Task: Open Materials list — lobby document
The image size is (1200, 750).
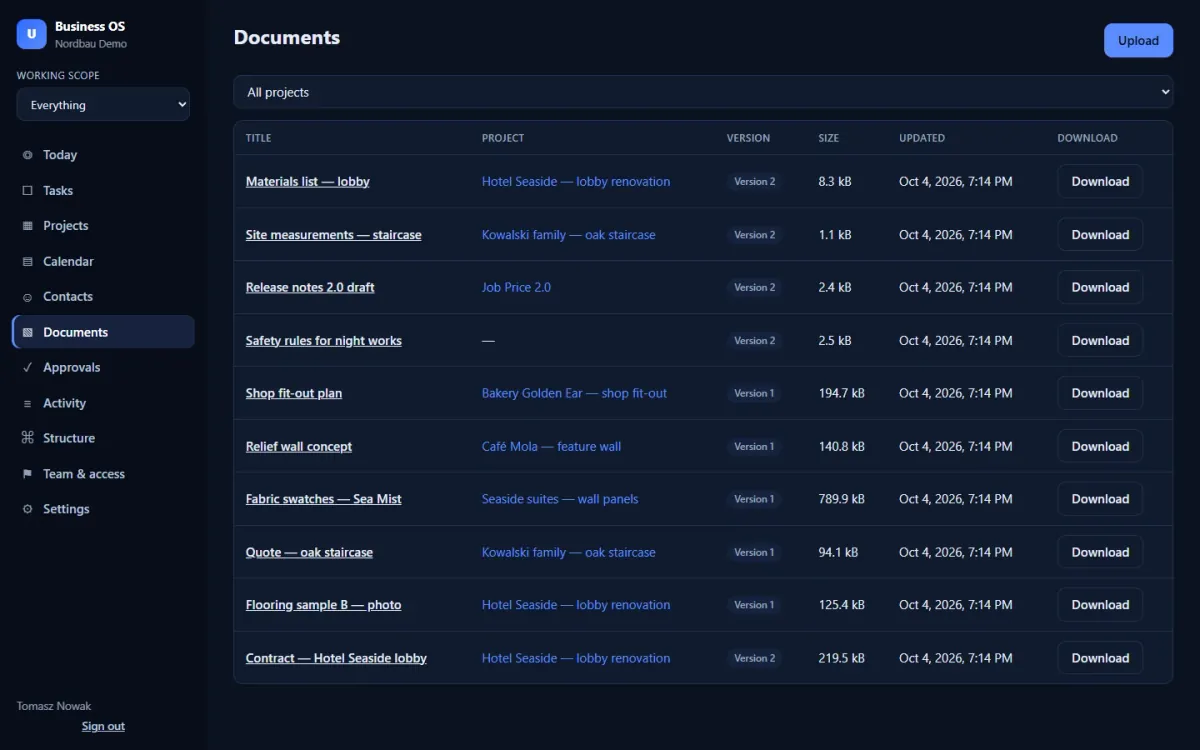Action: (308, 182)
